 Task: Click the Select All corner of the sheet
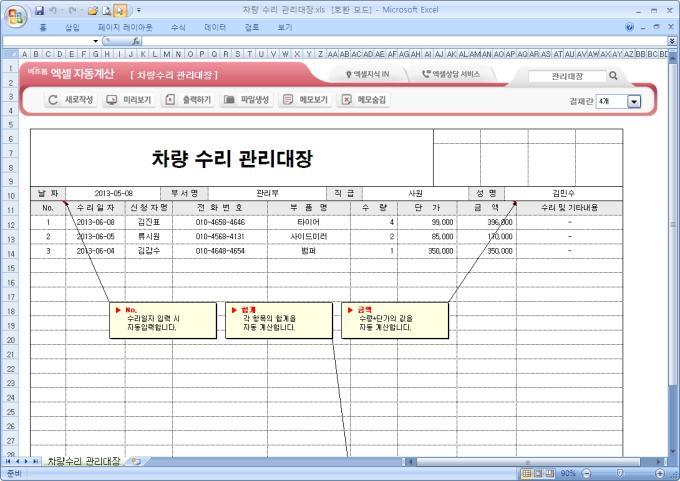[x=10, y=54]
